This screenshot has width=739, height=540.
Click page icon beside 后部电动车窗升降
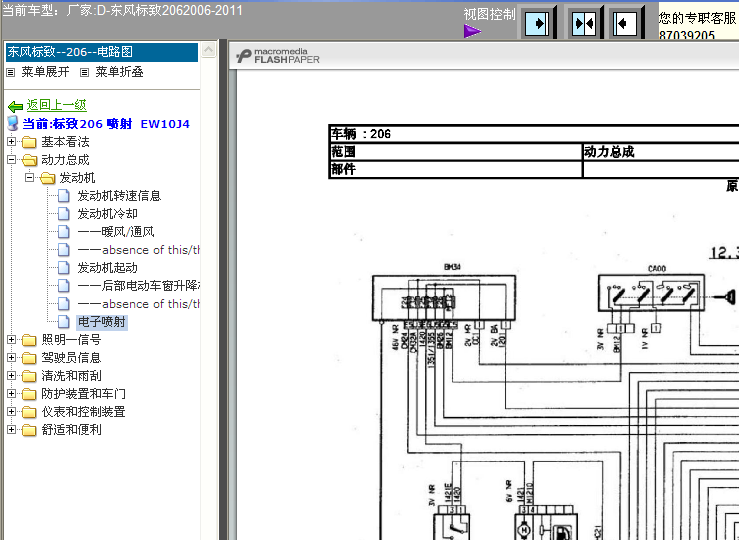coord(64,286)
